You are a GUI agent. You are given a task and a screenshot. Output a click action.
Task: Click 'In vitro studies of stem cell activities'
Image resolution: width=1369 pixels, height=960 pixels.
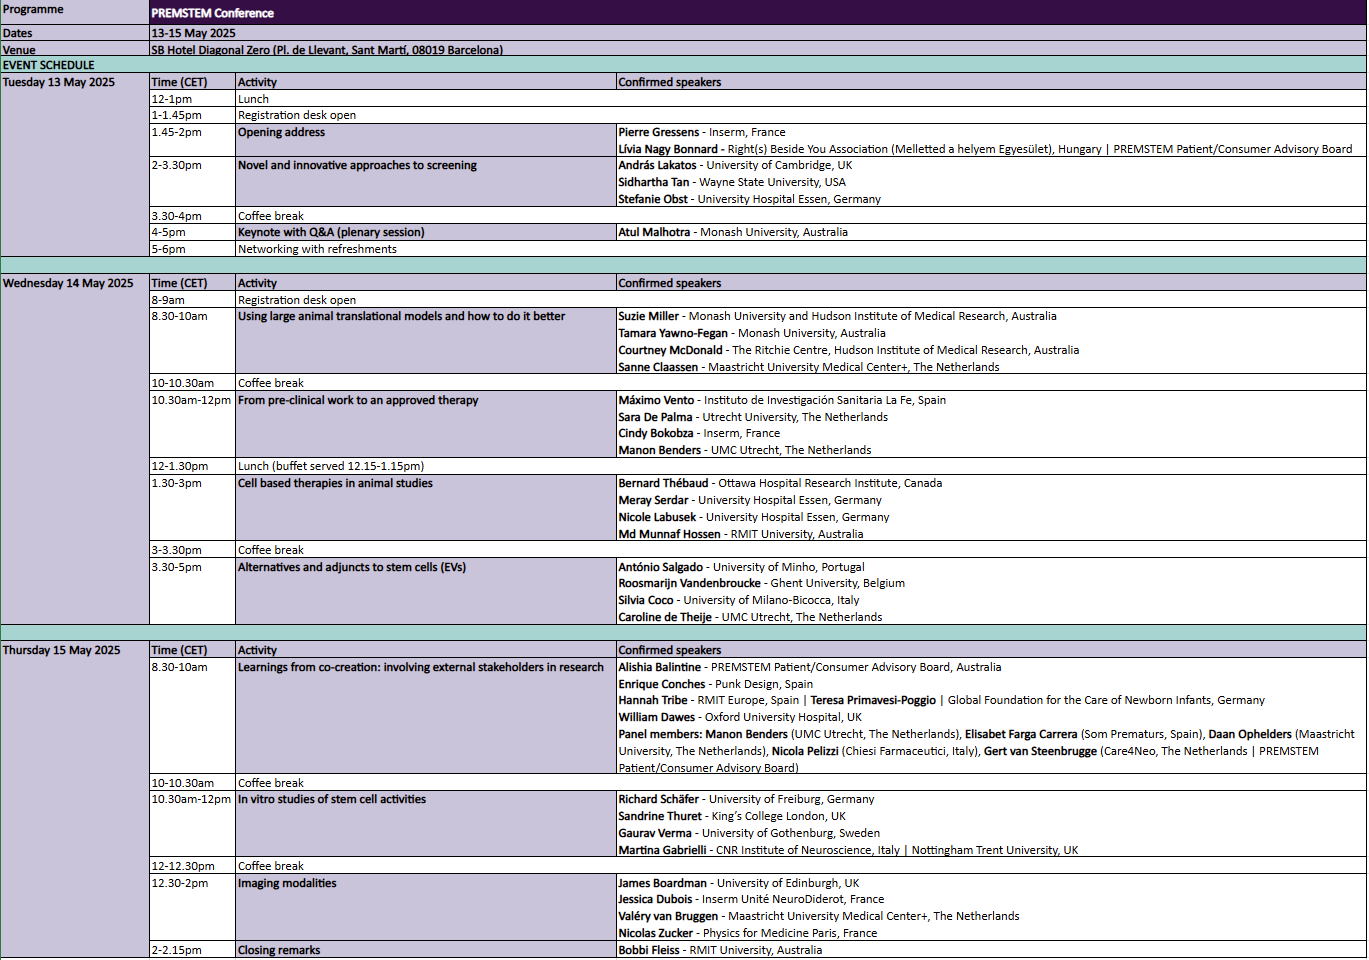pos(425,824)
